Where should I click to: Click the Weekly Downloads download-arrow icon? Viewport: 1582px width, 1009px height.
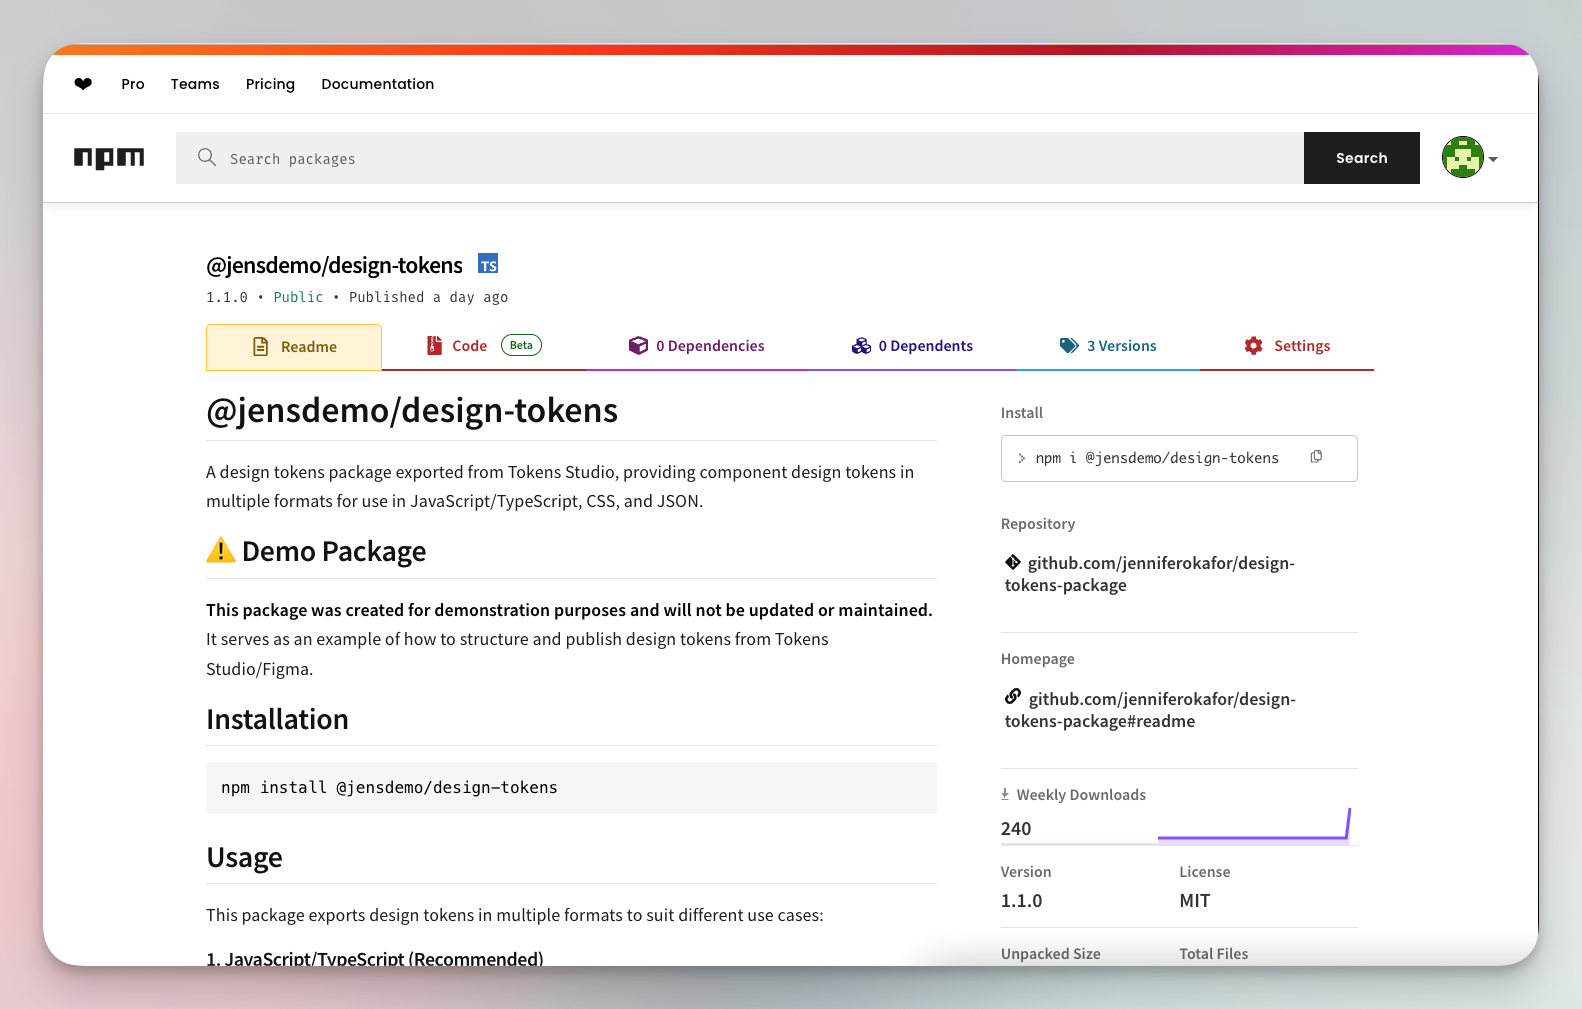1005,794
